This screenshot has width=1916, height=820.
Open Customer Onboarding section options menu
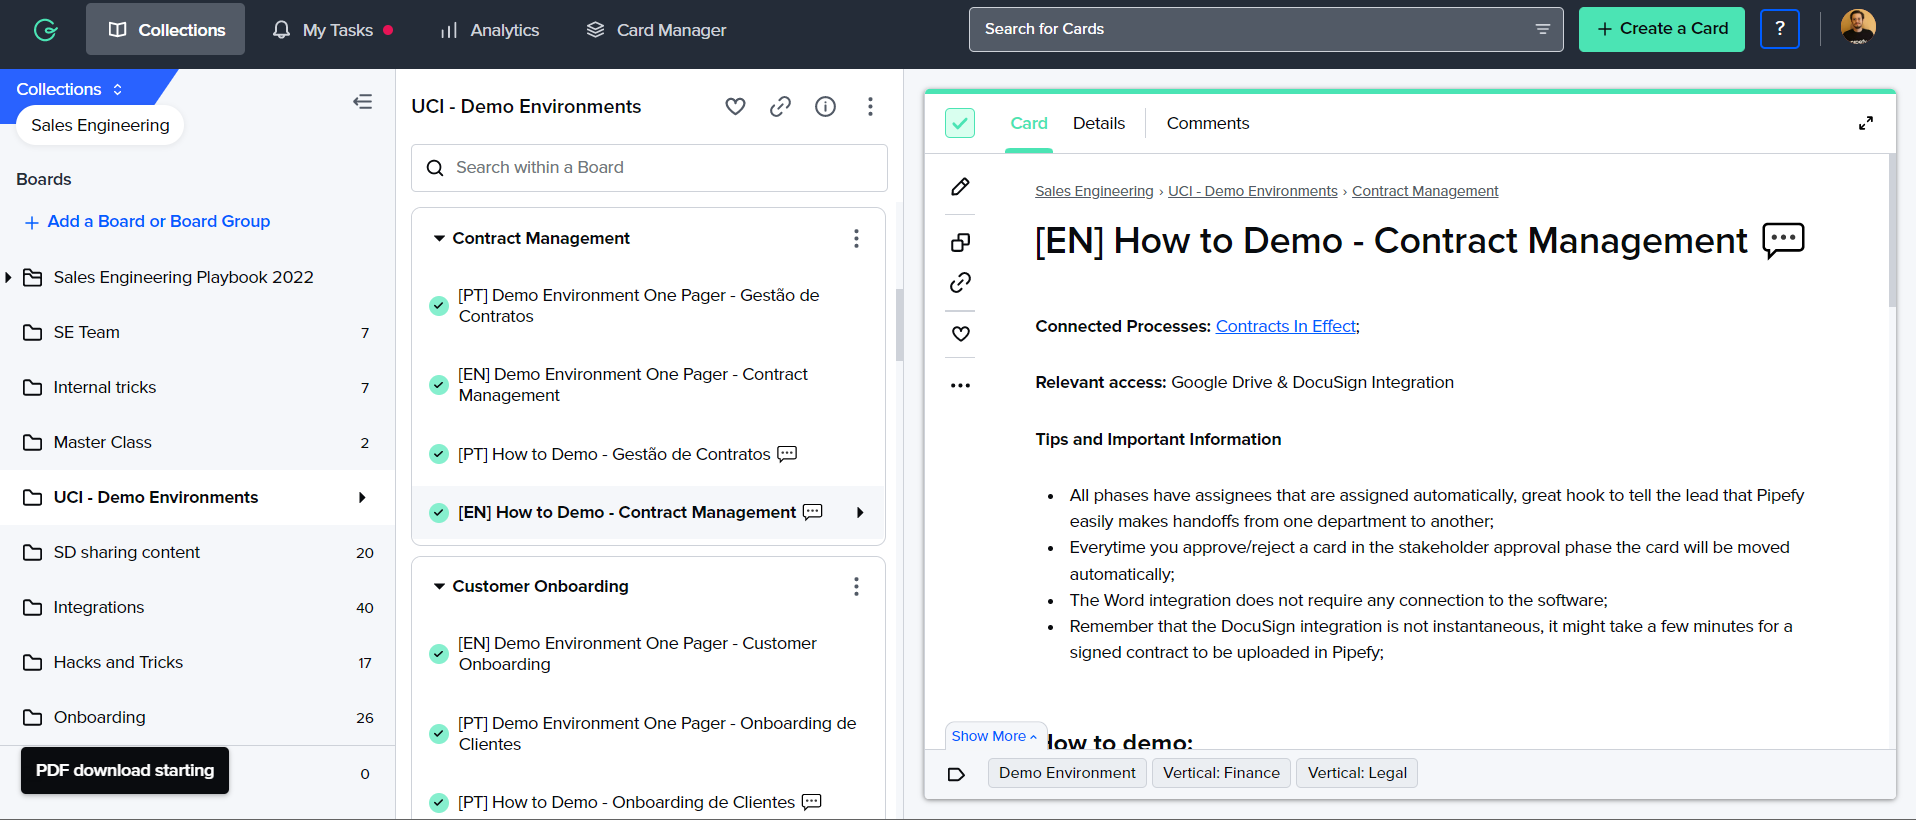(x=856, y=586)
